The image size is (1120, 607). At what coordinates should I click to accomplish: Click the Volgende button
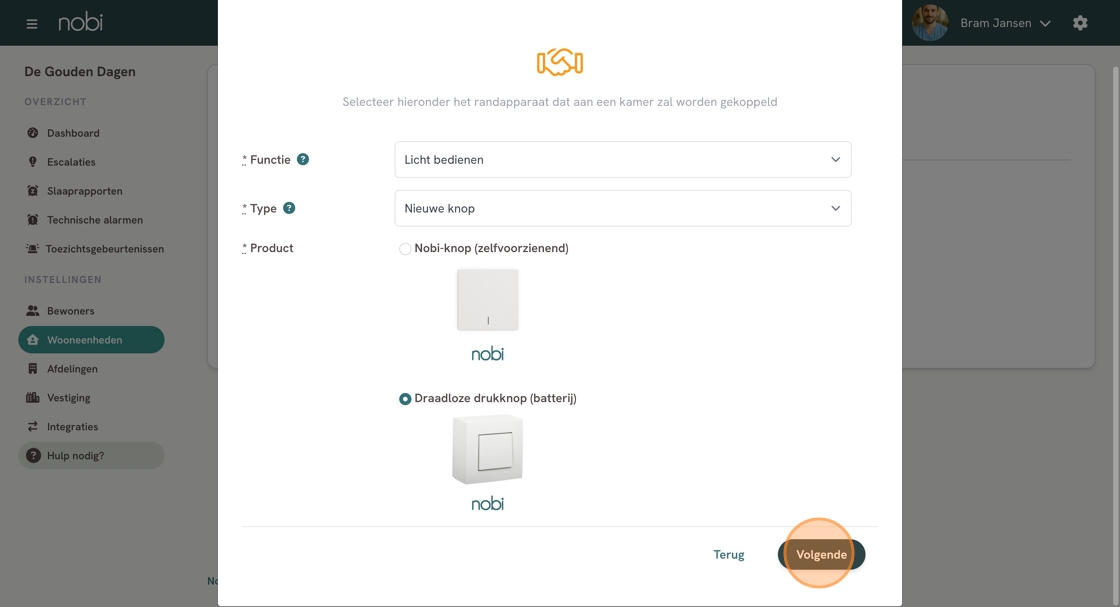(x=821, y=554)
